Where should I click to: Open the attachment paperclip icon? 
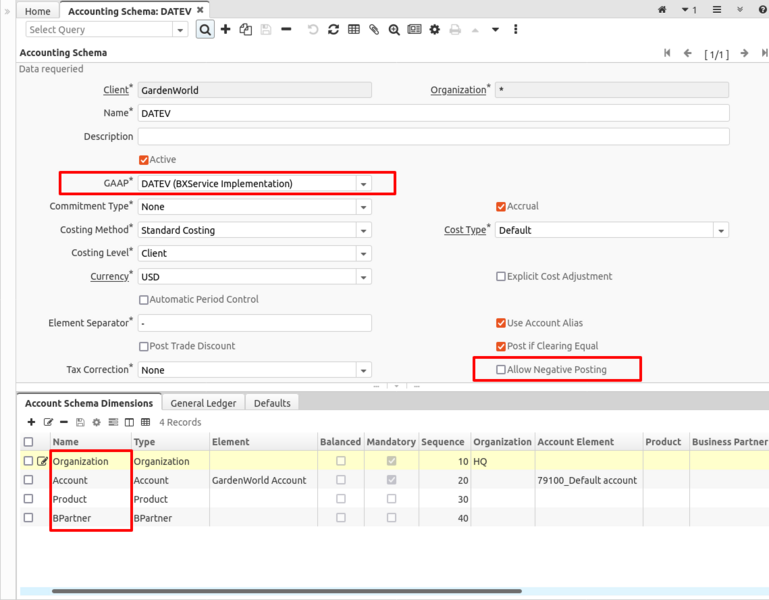pos(374,30)
